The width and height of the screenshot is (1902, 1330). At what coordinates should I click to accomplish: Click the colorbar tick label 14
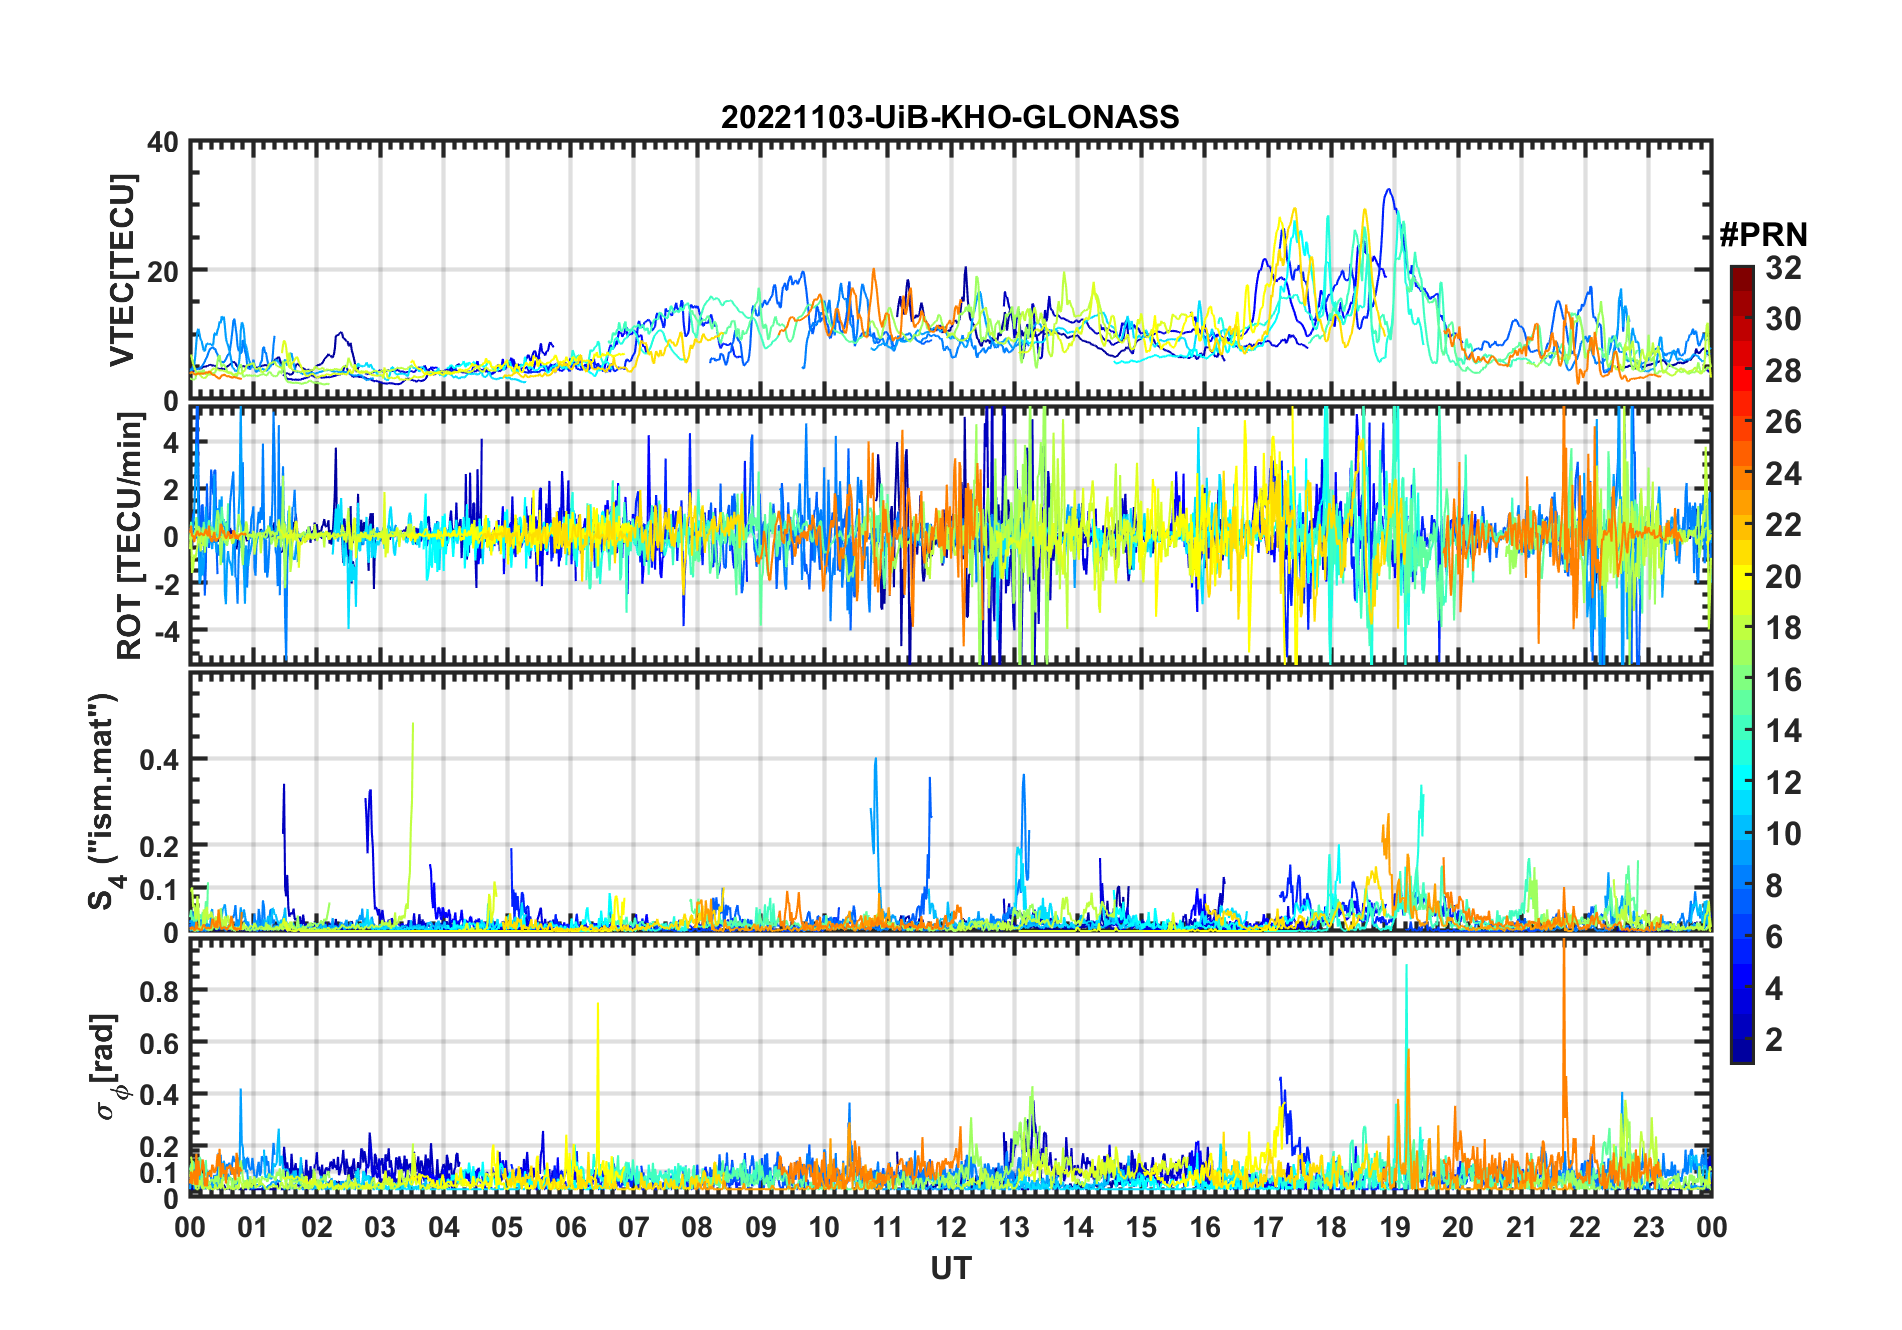pos(1783,731)
